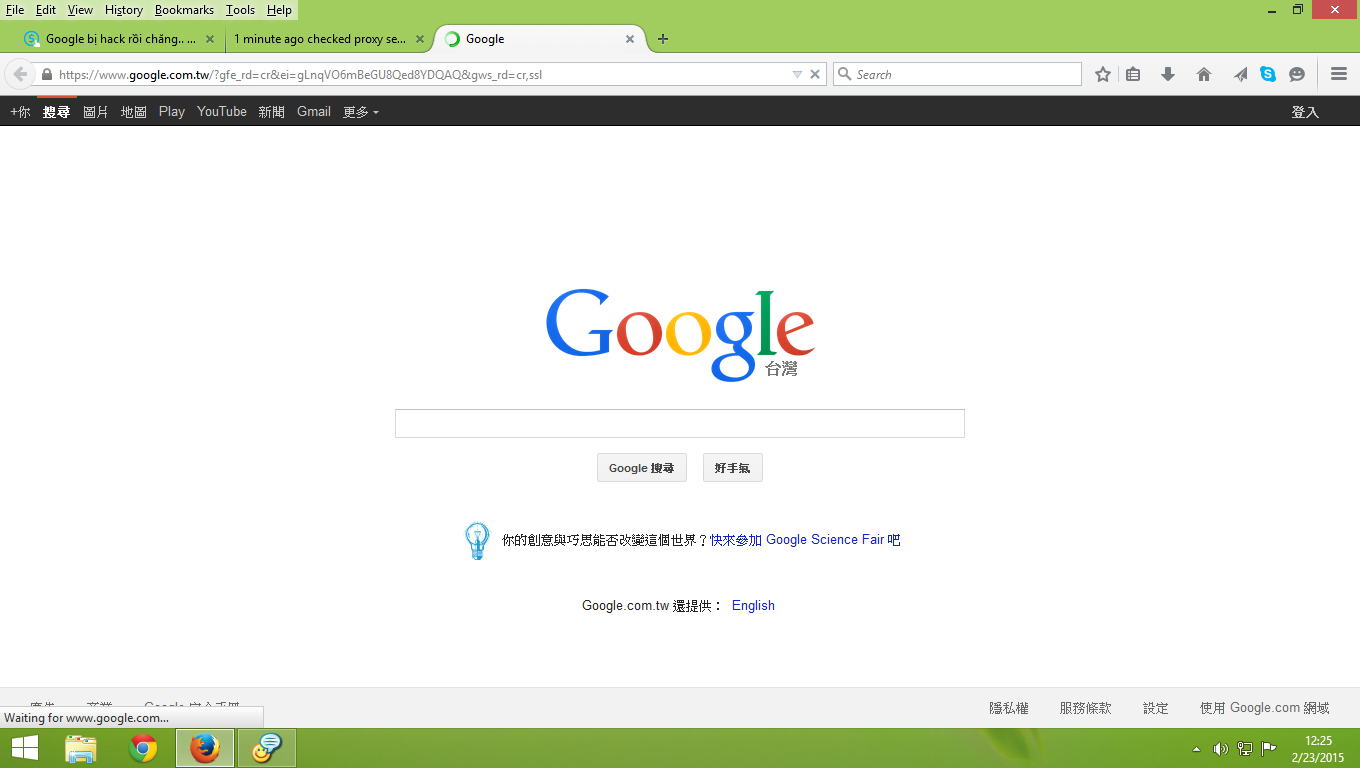Open the Firefox hamburger menu
The image size is (1360, 768).
pyautogui.click(x=1339, y=74)
